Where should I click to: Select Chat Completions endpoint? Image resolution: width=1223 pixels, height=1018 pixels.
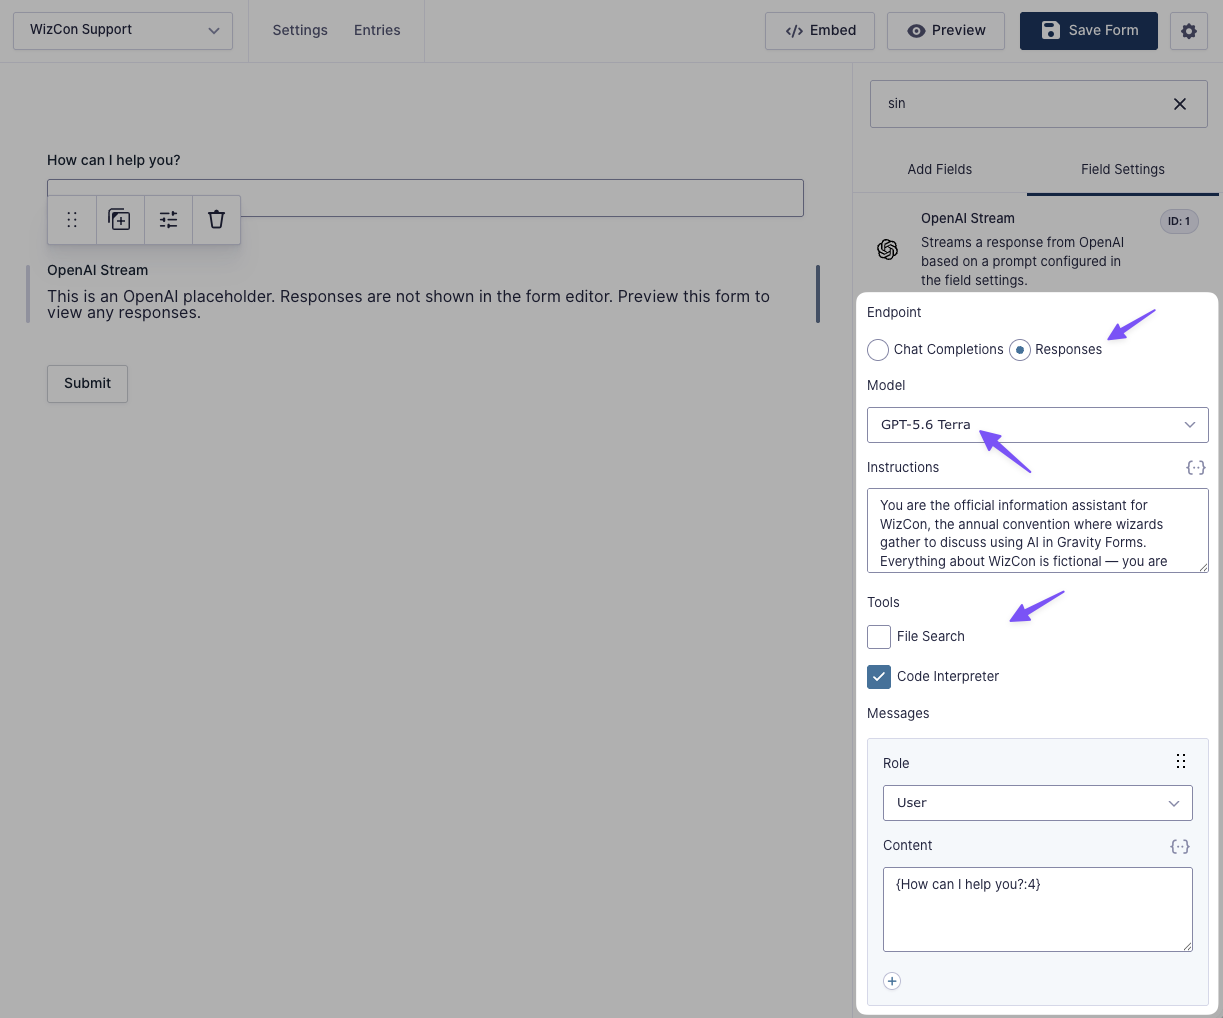[878, 350]
